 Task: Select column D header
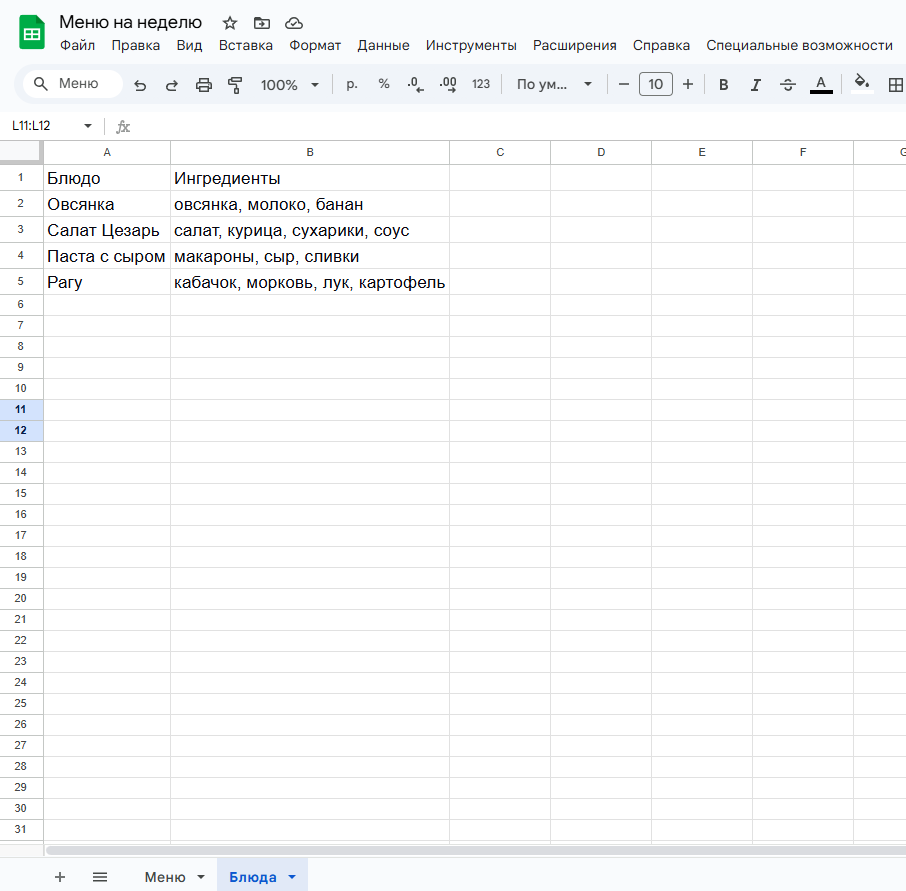point(601,153)
